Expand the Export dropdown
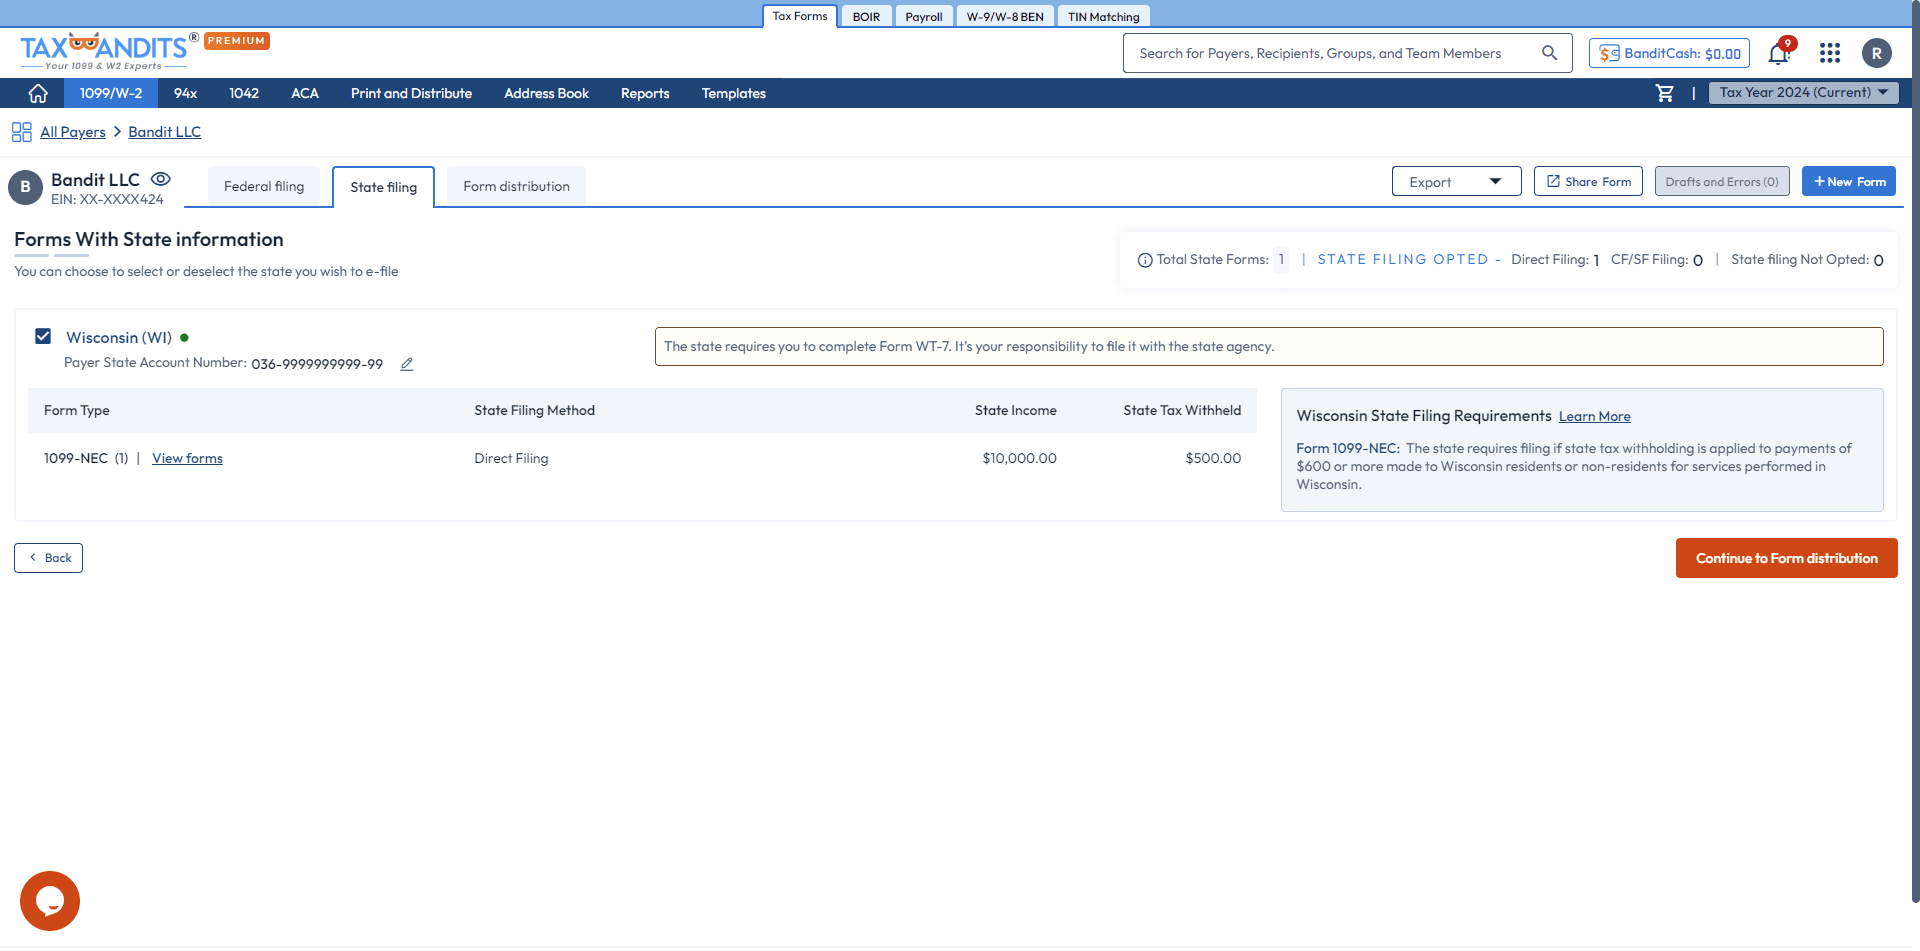The width and height of the screenshot is (1920, 951). click(x=1456, y=181)
